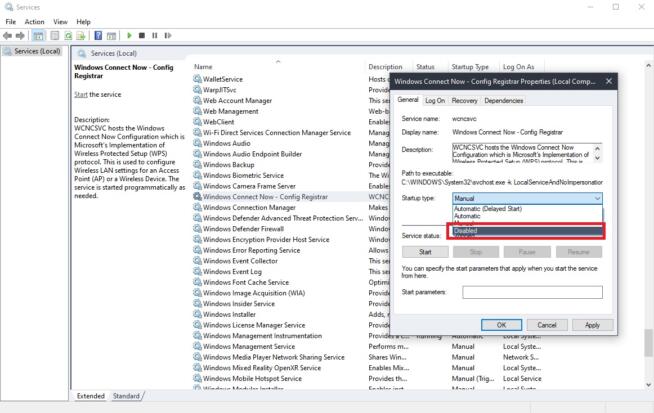Click the gear icon beside Windows Event Log
This screenshot has width=654, height=413.
[197, 271]
